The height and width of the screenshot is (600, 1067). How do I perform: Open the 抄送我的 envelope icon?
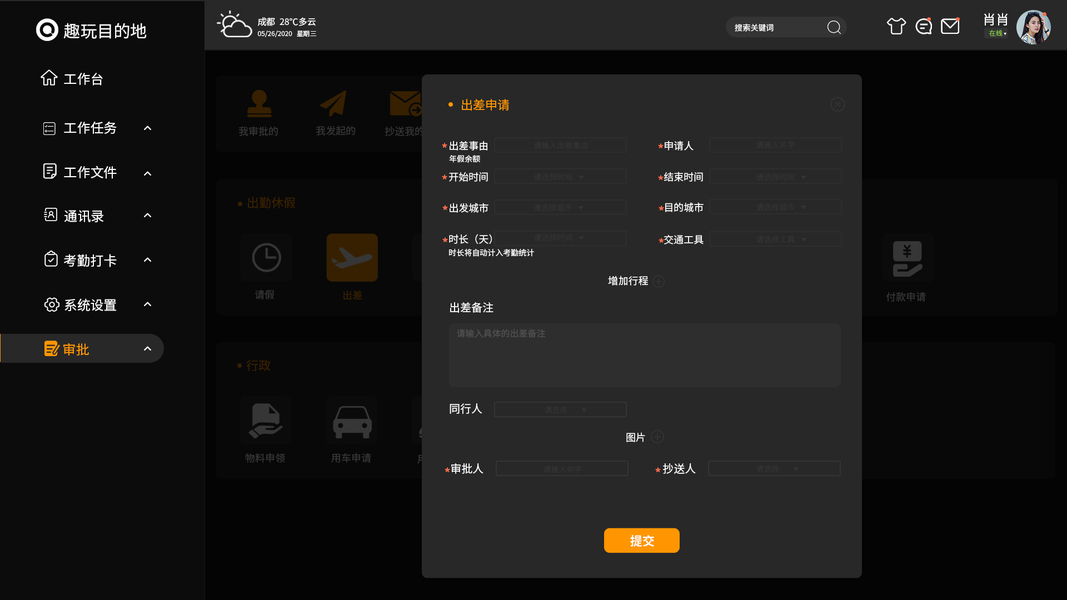405,104
